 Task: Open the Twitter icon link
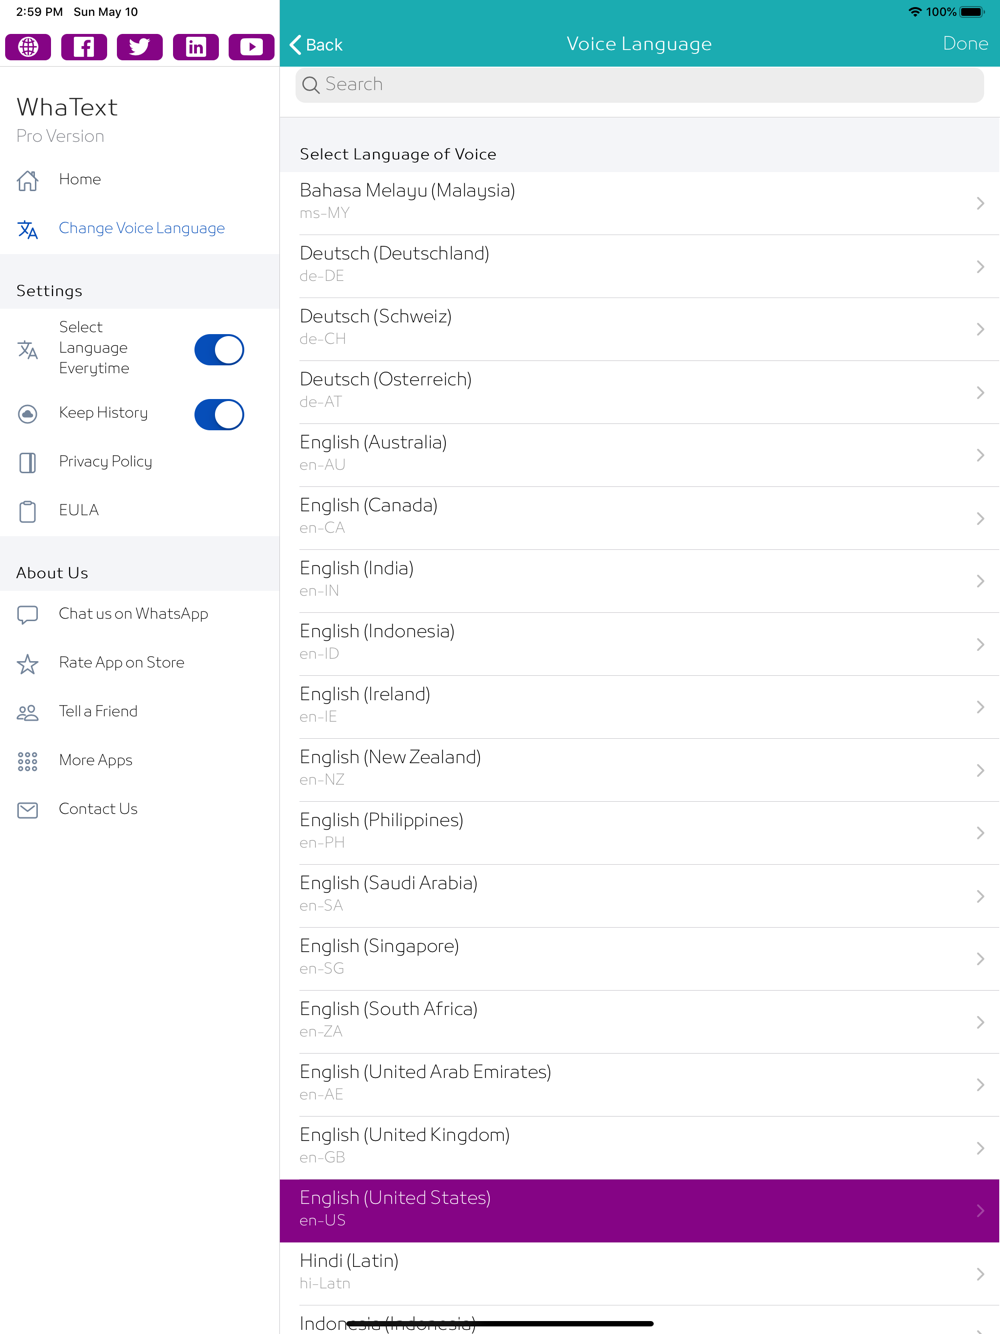pyautogui.click(x=140, y=47)
